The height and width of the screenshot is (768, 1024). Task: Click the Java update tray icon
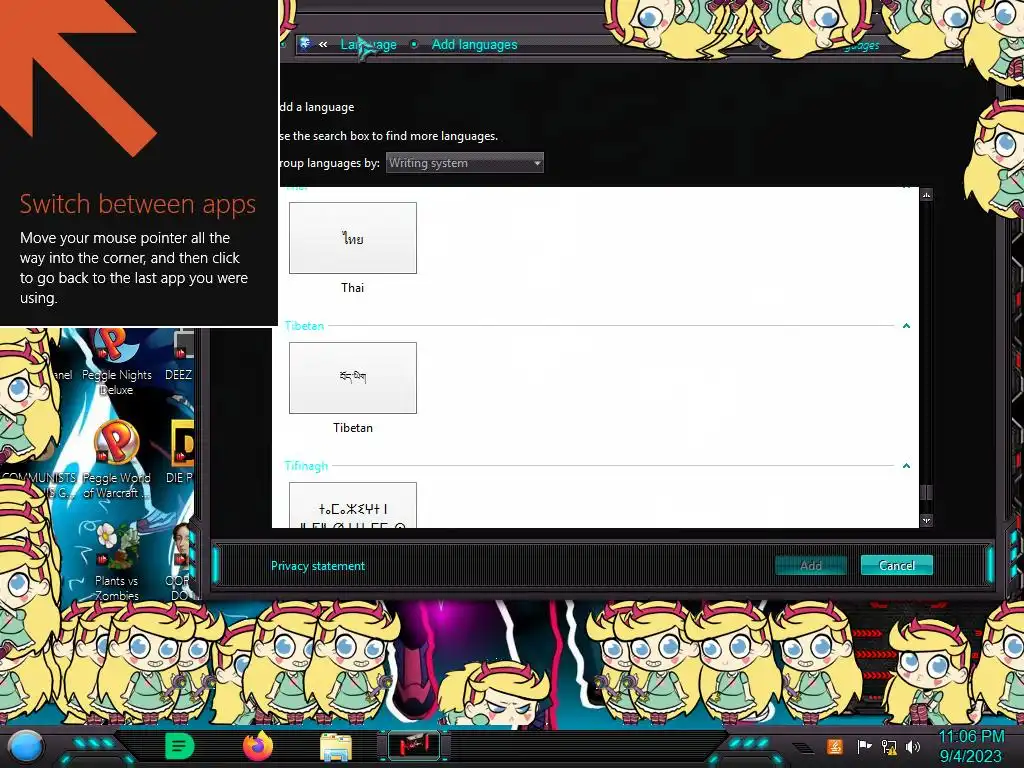pos(835,746)
